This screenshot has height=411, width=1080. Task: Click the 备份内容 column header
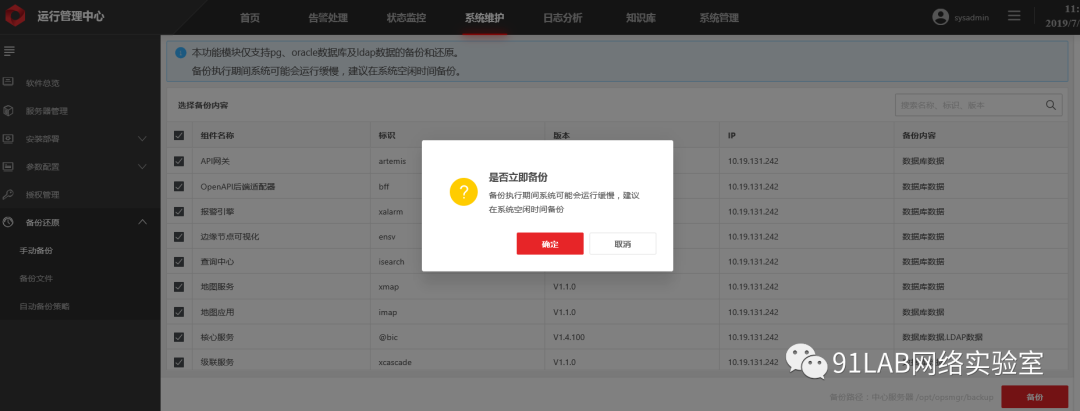[x=919, y=136]
